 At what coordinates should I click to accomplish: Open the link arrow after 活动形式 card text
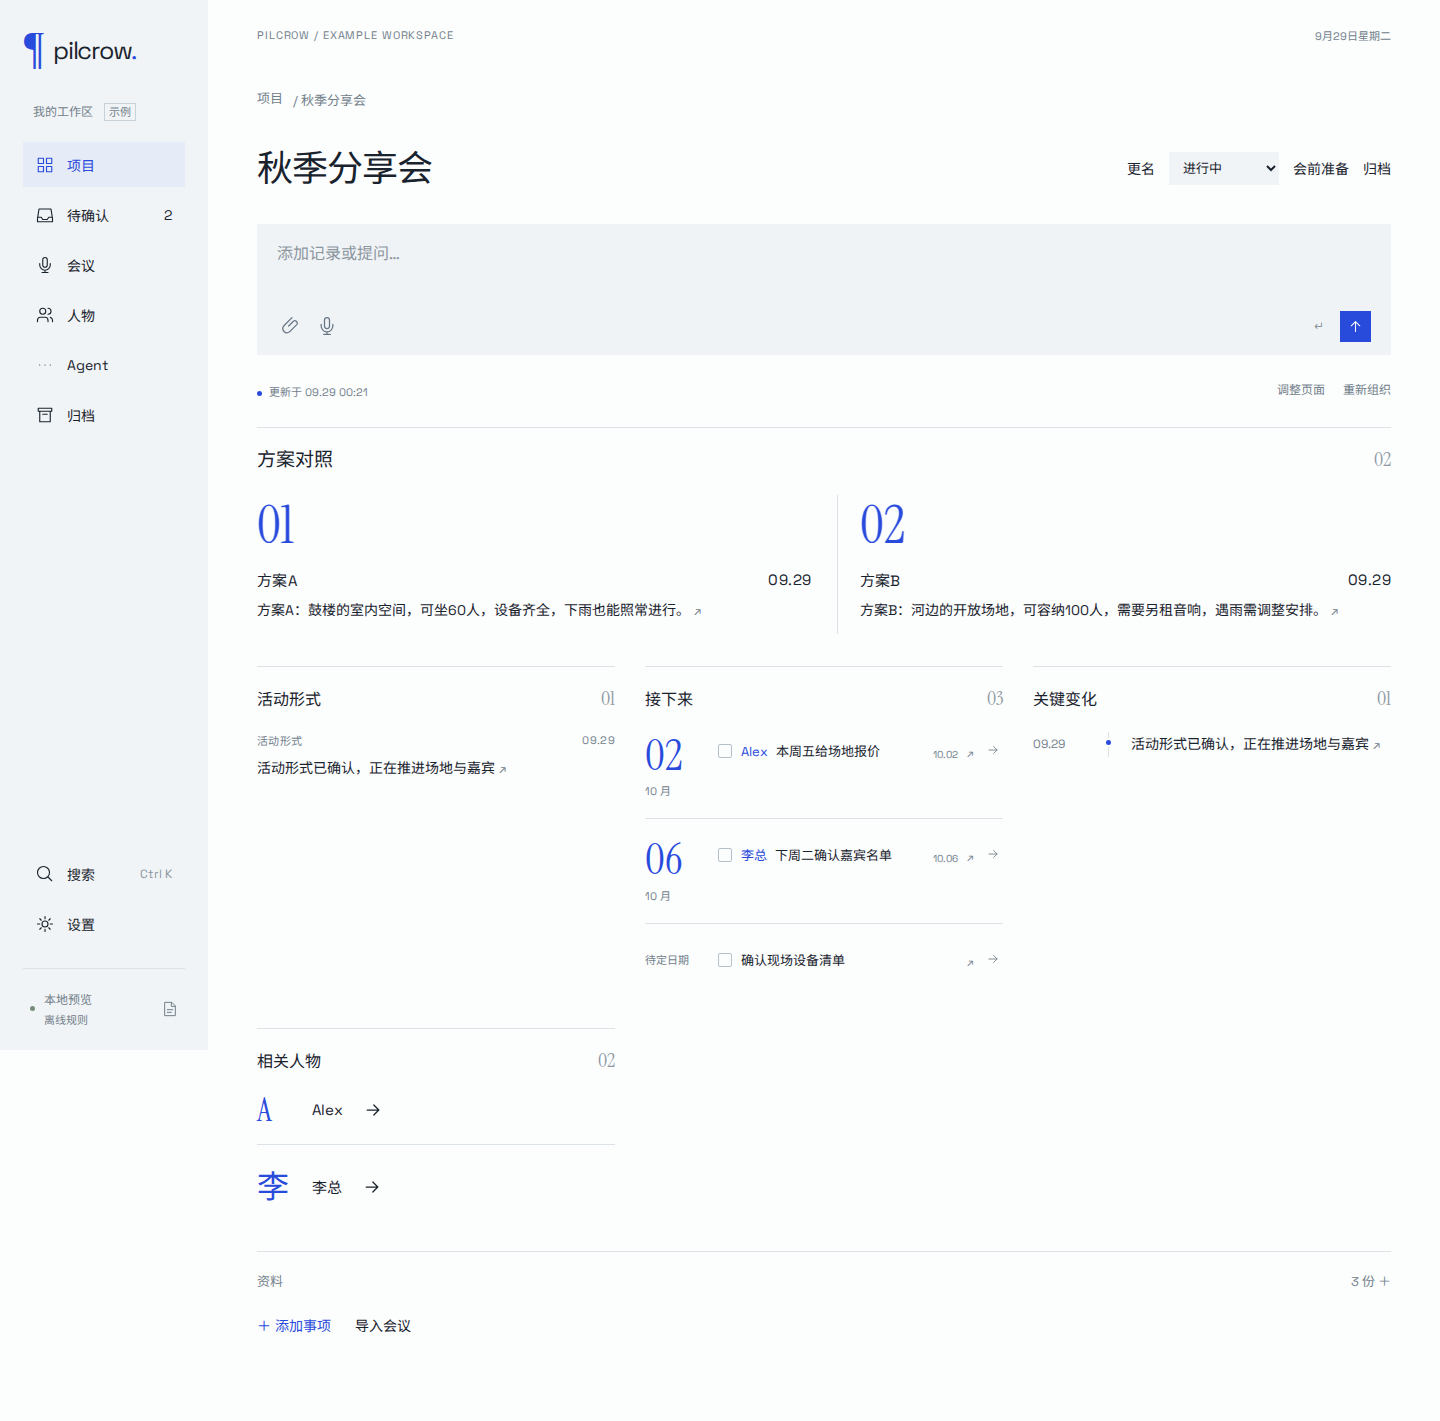point(503,770)
